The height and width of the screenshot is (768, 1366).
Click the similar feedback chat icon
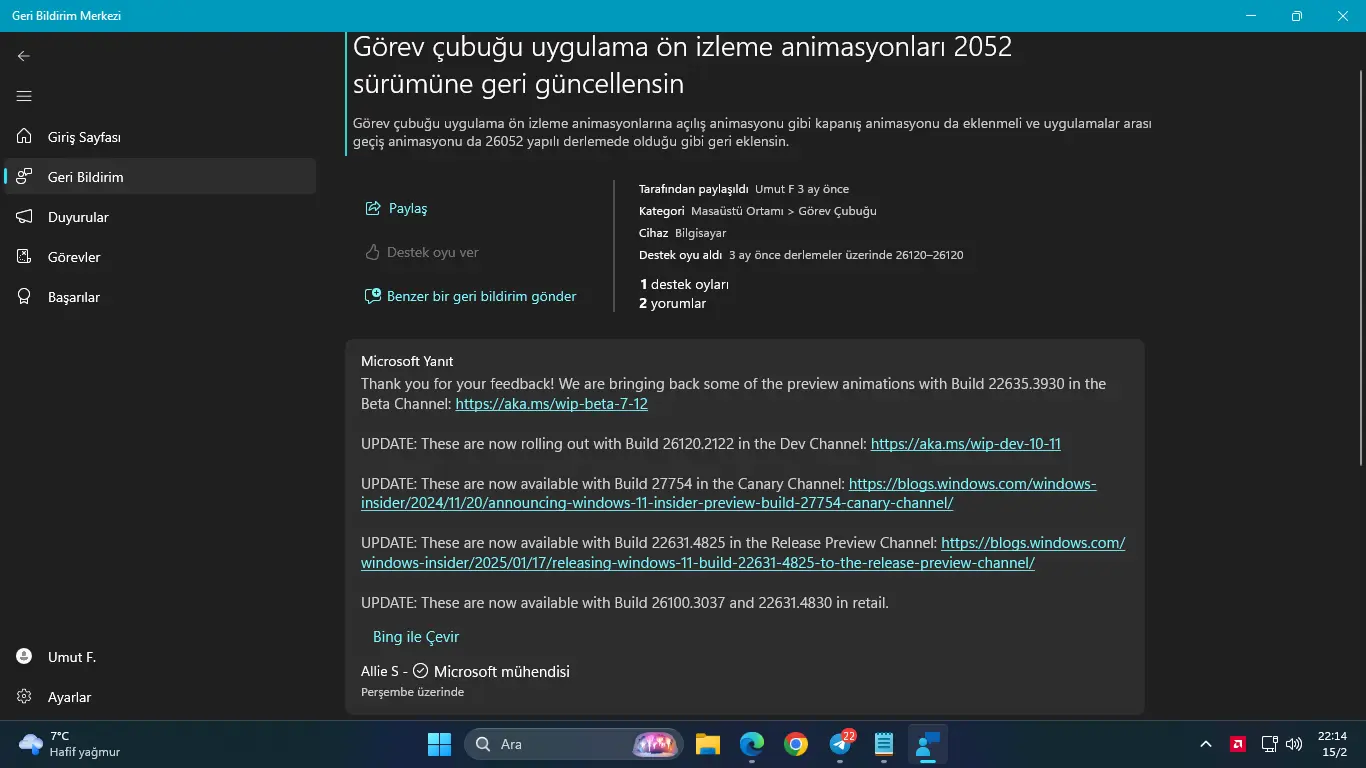(373, 296)
